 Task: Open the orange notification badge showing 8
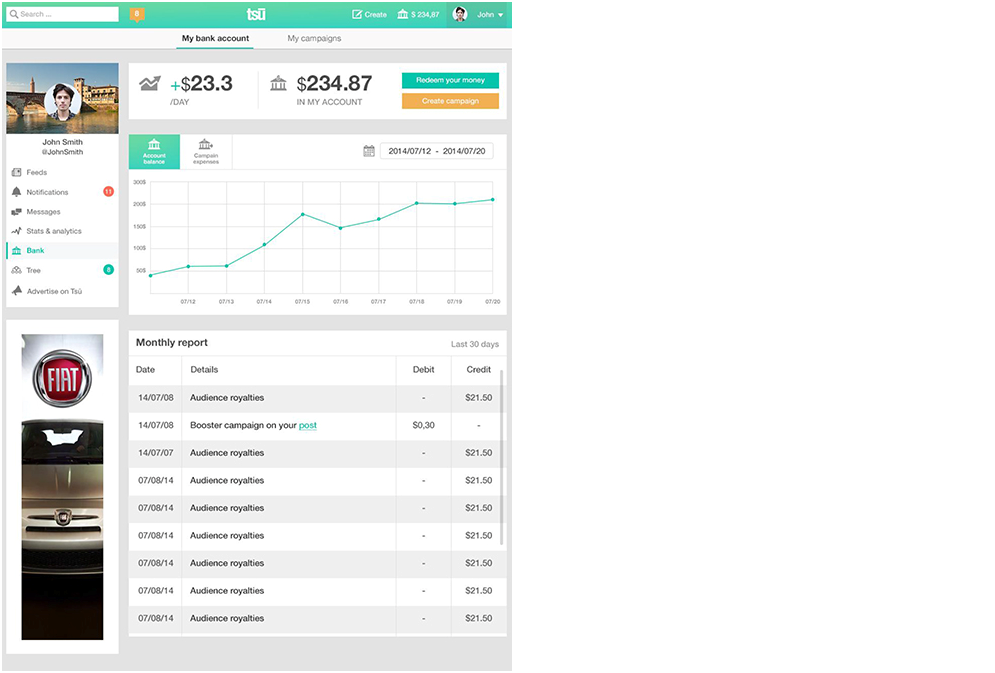pos(136,14)
